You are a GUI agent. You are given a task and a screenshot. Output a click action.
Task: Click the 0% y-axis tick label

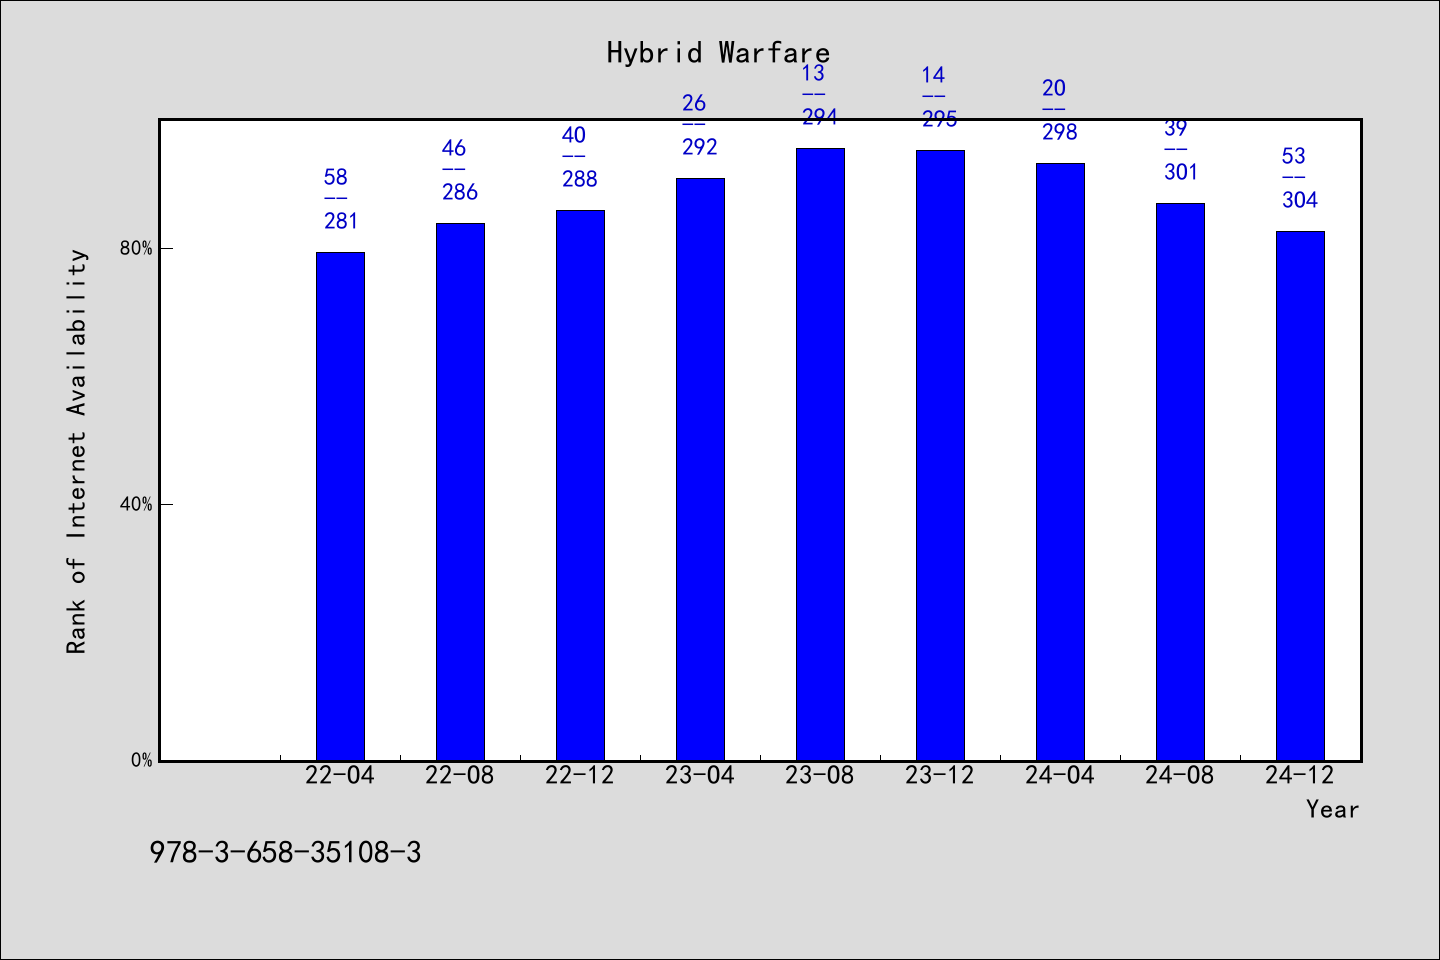142,760
